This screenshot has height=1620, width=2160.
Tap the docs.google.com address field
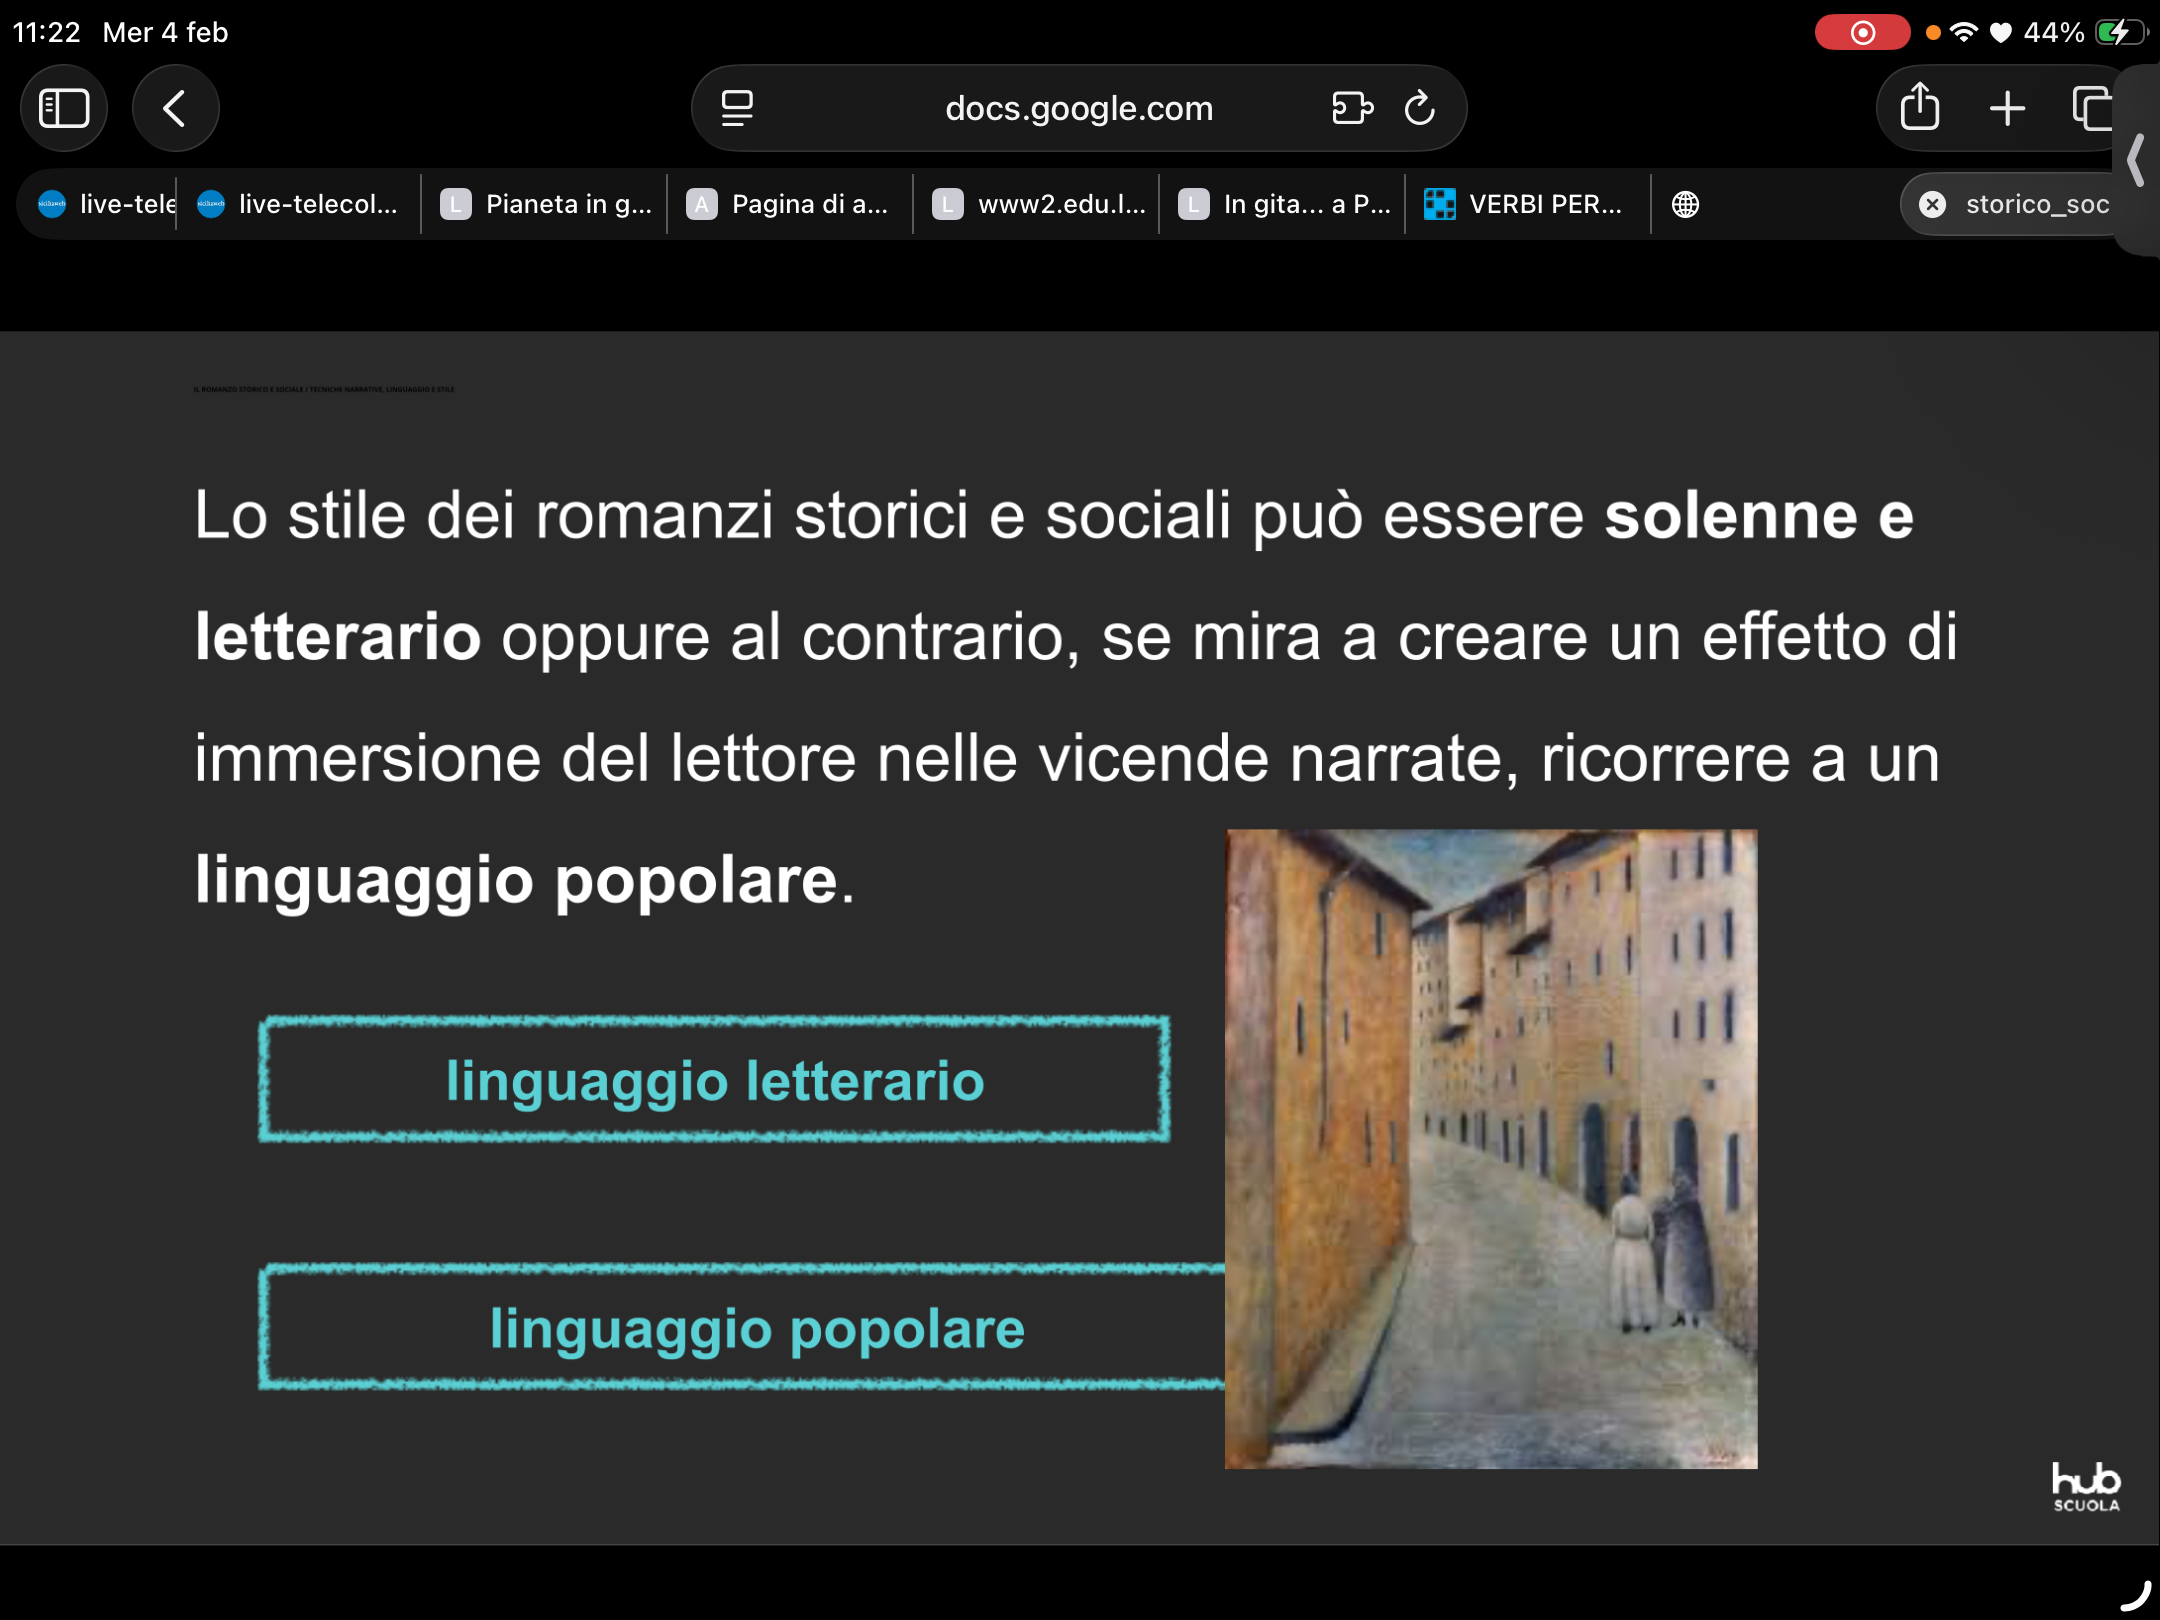(1078, 108)
